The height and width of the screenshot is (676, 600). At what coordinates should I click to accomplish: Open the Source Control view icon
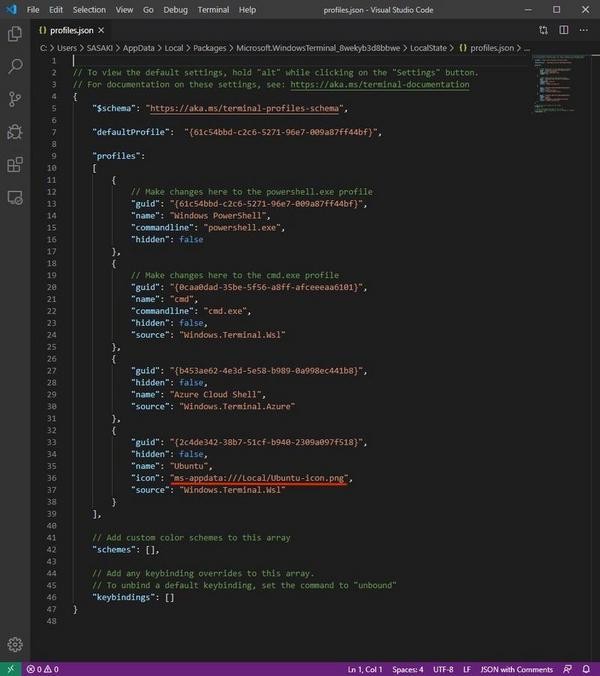tap(15, 99)
